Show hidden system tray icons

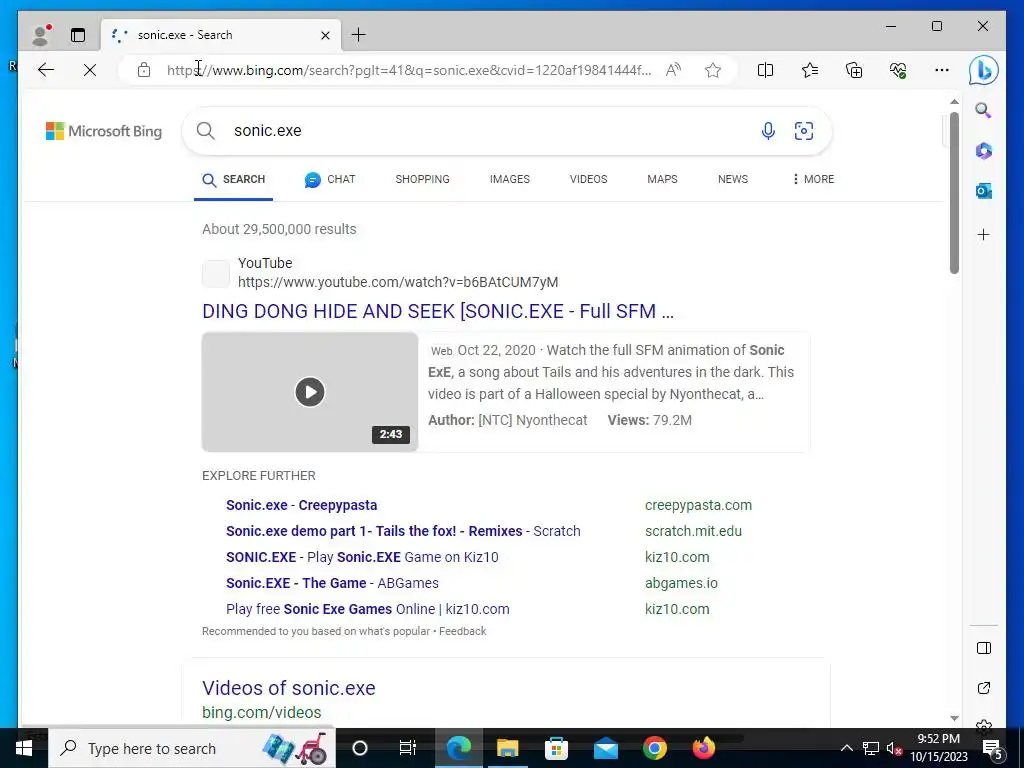(x=846, y=748)
